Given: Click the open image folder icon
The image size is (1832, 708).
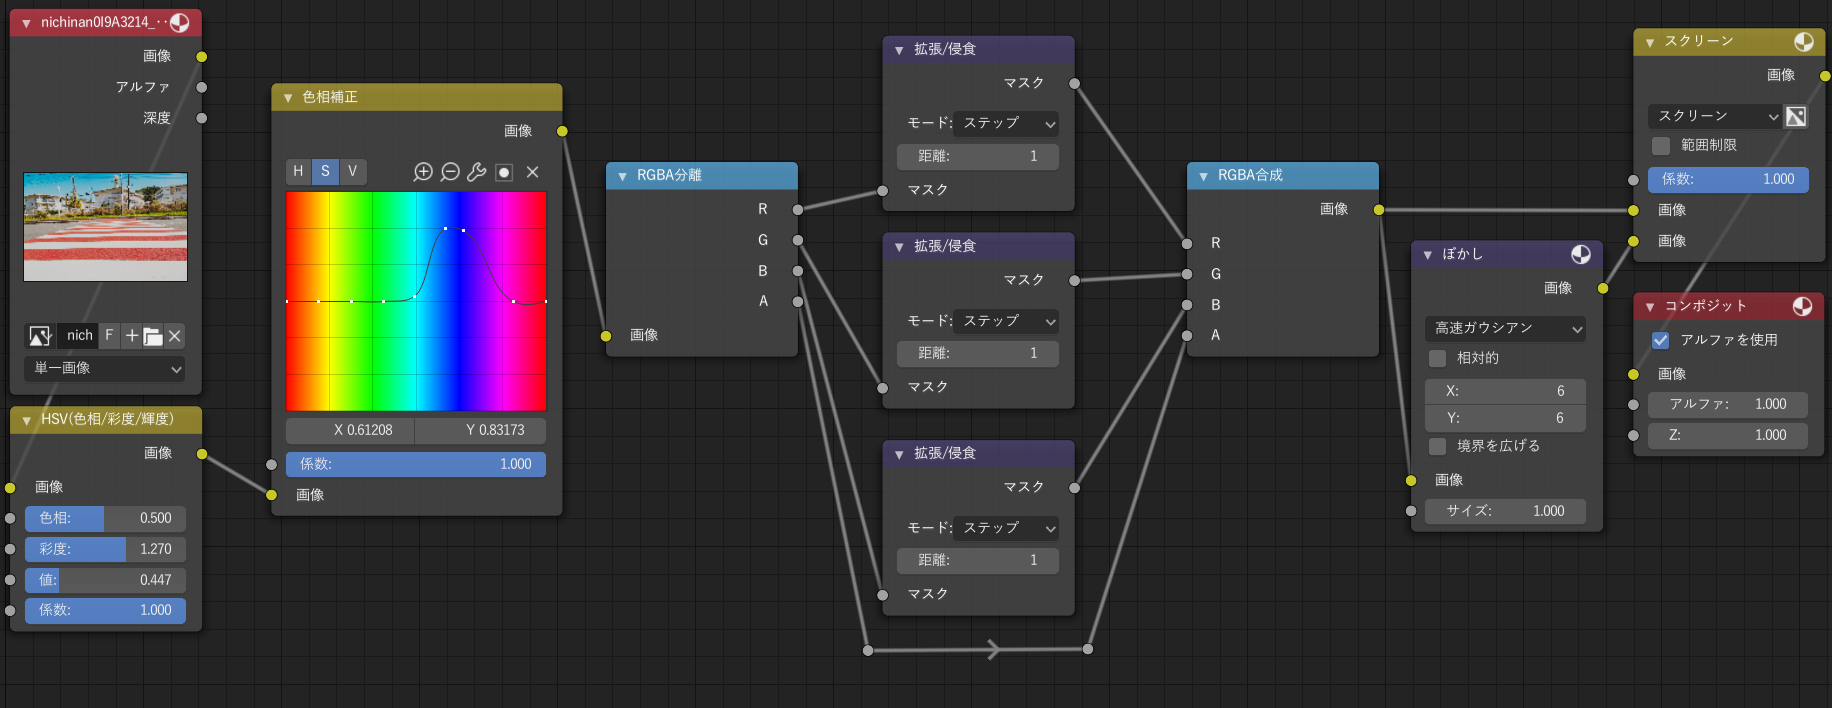Looking at the screenshot, I should coord(153,336).
